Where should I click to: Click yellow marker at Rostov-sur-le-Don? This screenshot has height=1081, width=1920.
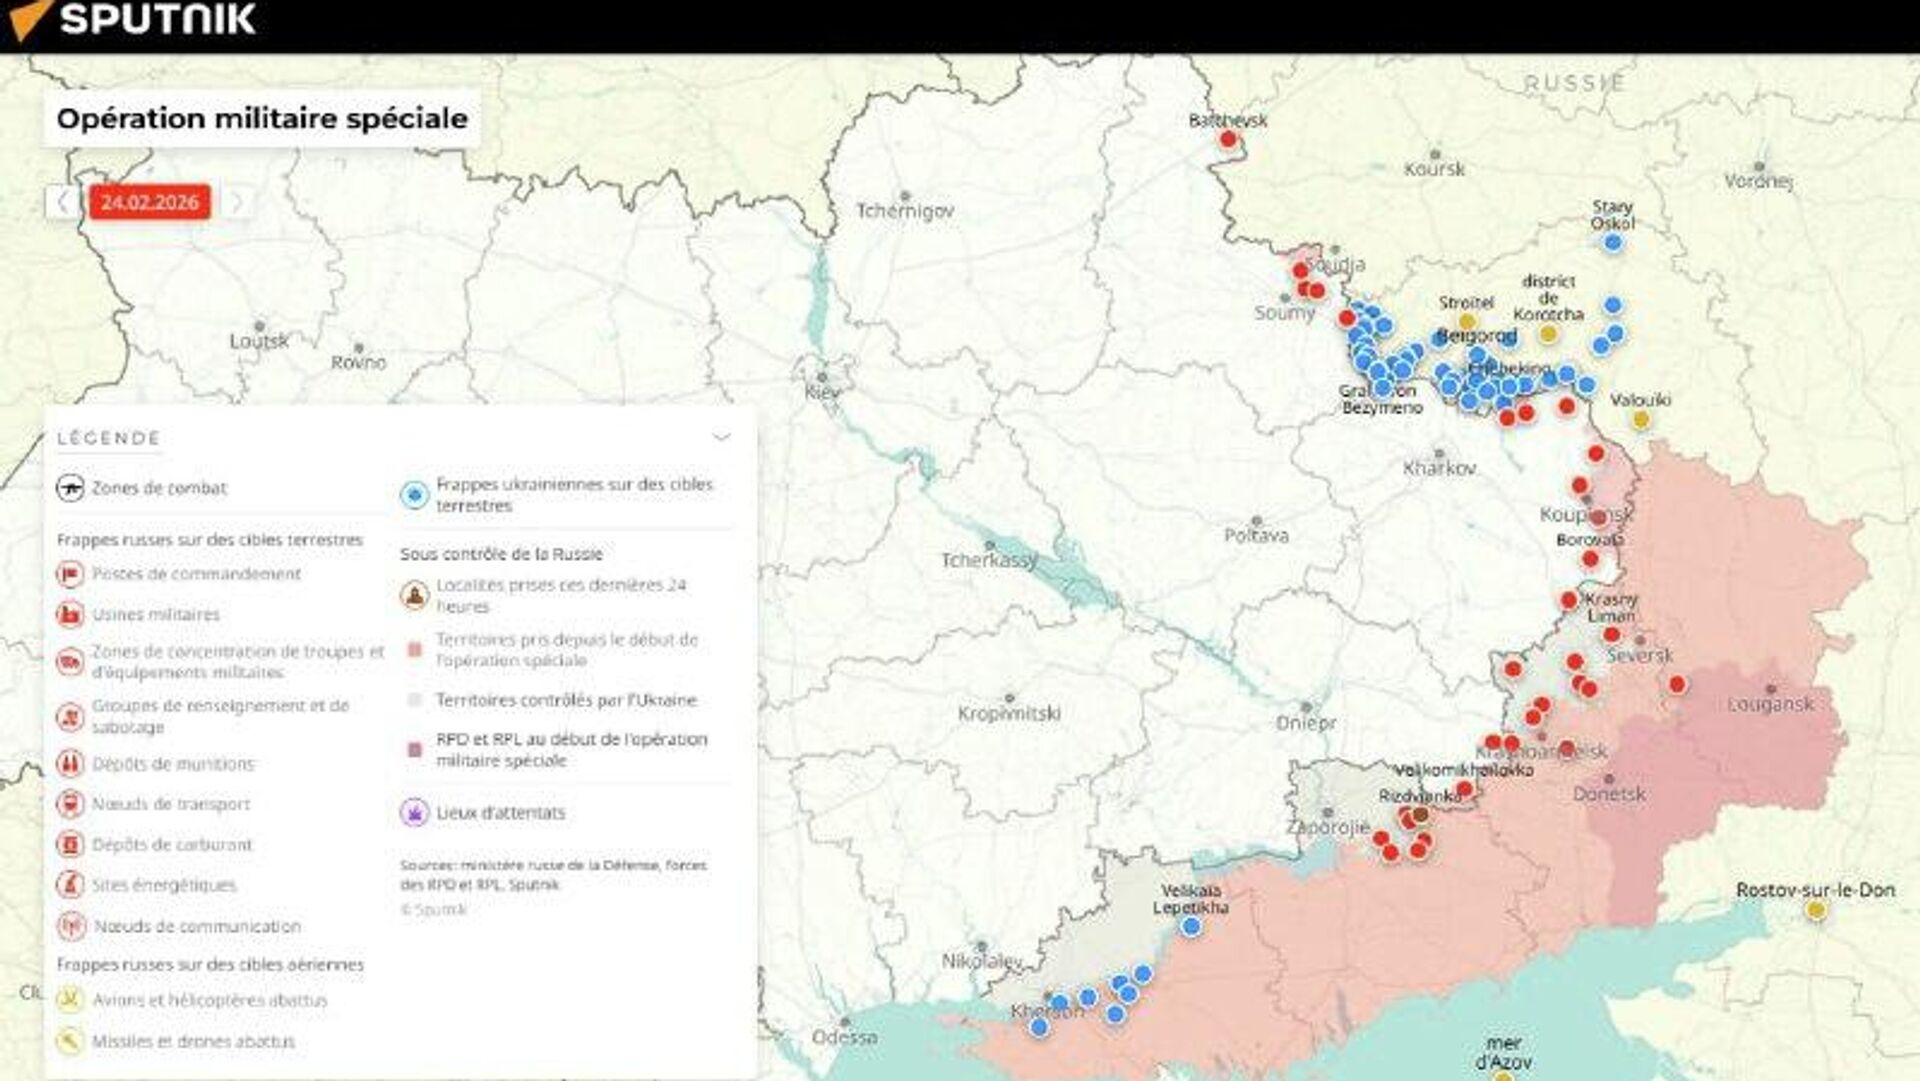point(1816,910)
